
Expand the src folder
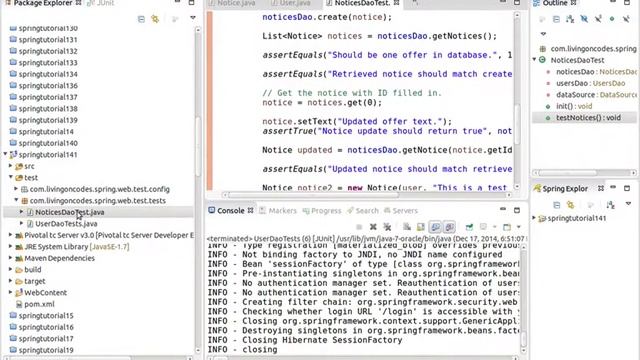click(11, 166)
